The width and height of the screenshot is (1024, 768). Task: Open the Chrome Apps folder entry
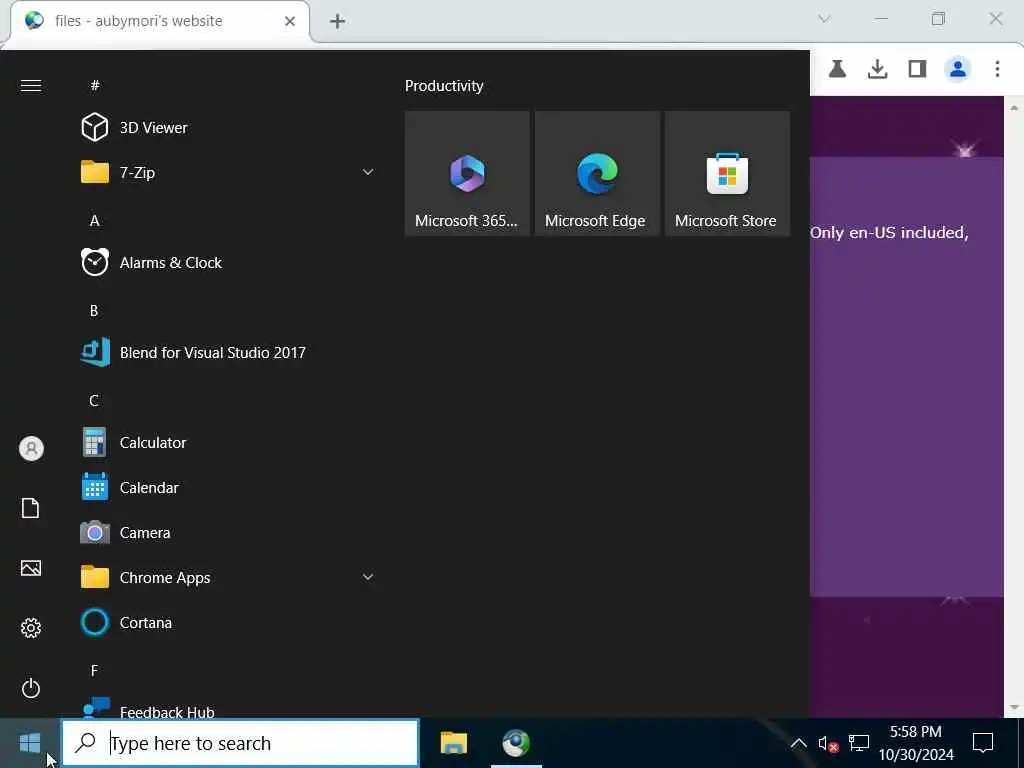(x=229, y=578)
